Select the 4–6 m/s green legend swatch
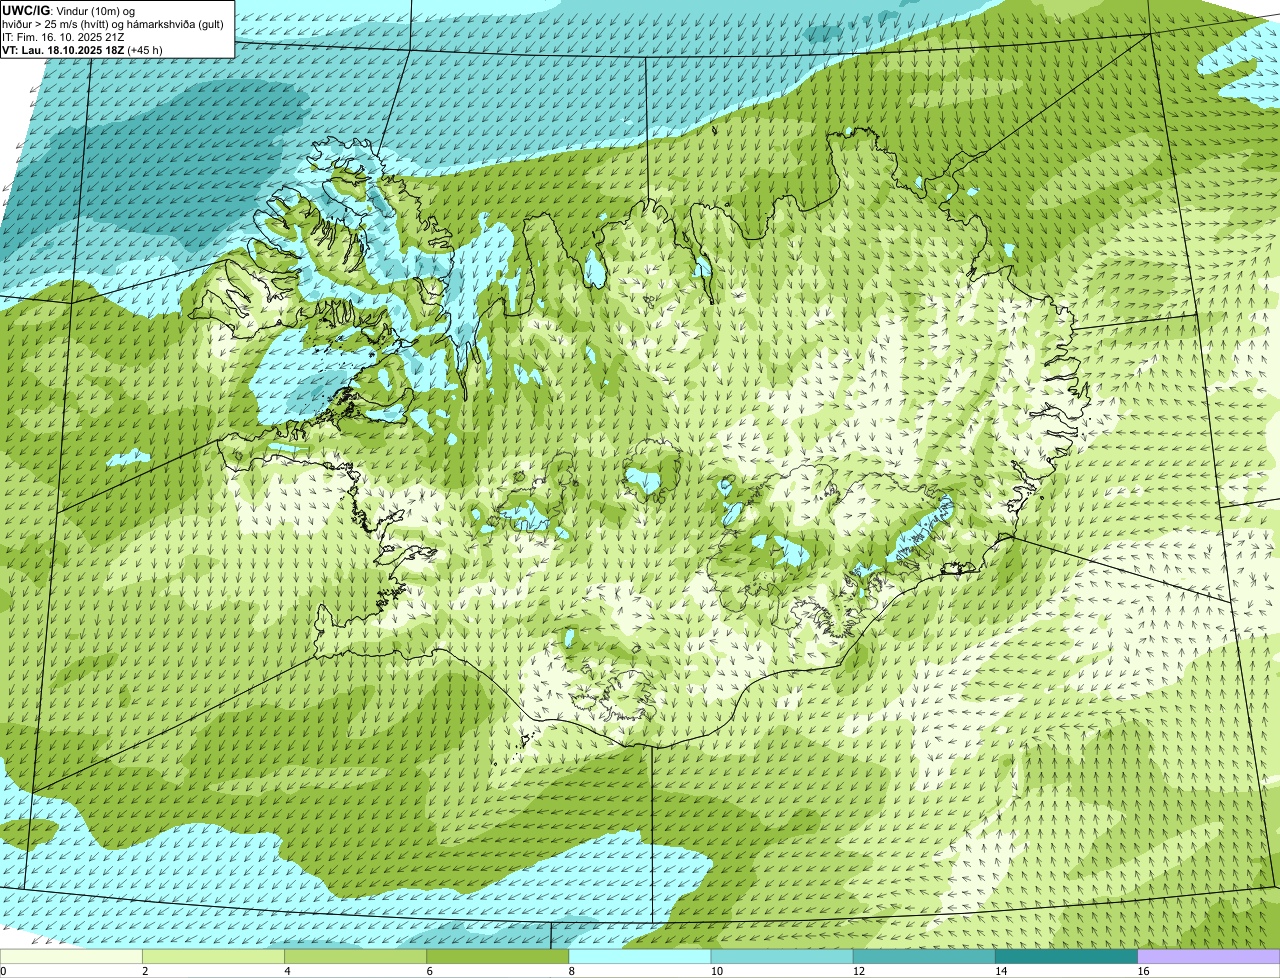The width and height of the screenshot is (1280, 978). click(356, 956)
